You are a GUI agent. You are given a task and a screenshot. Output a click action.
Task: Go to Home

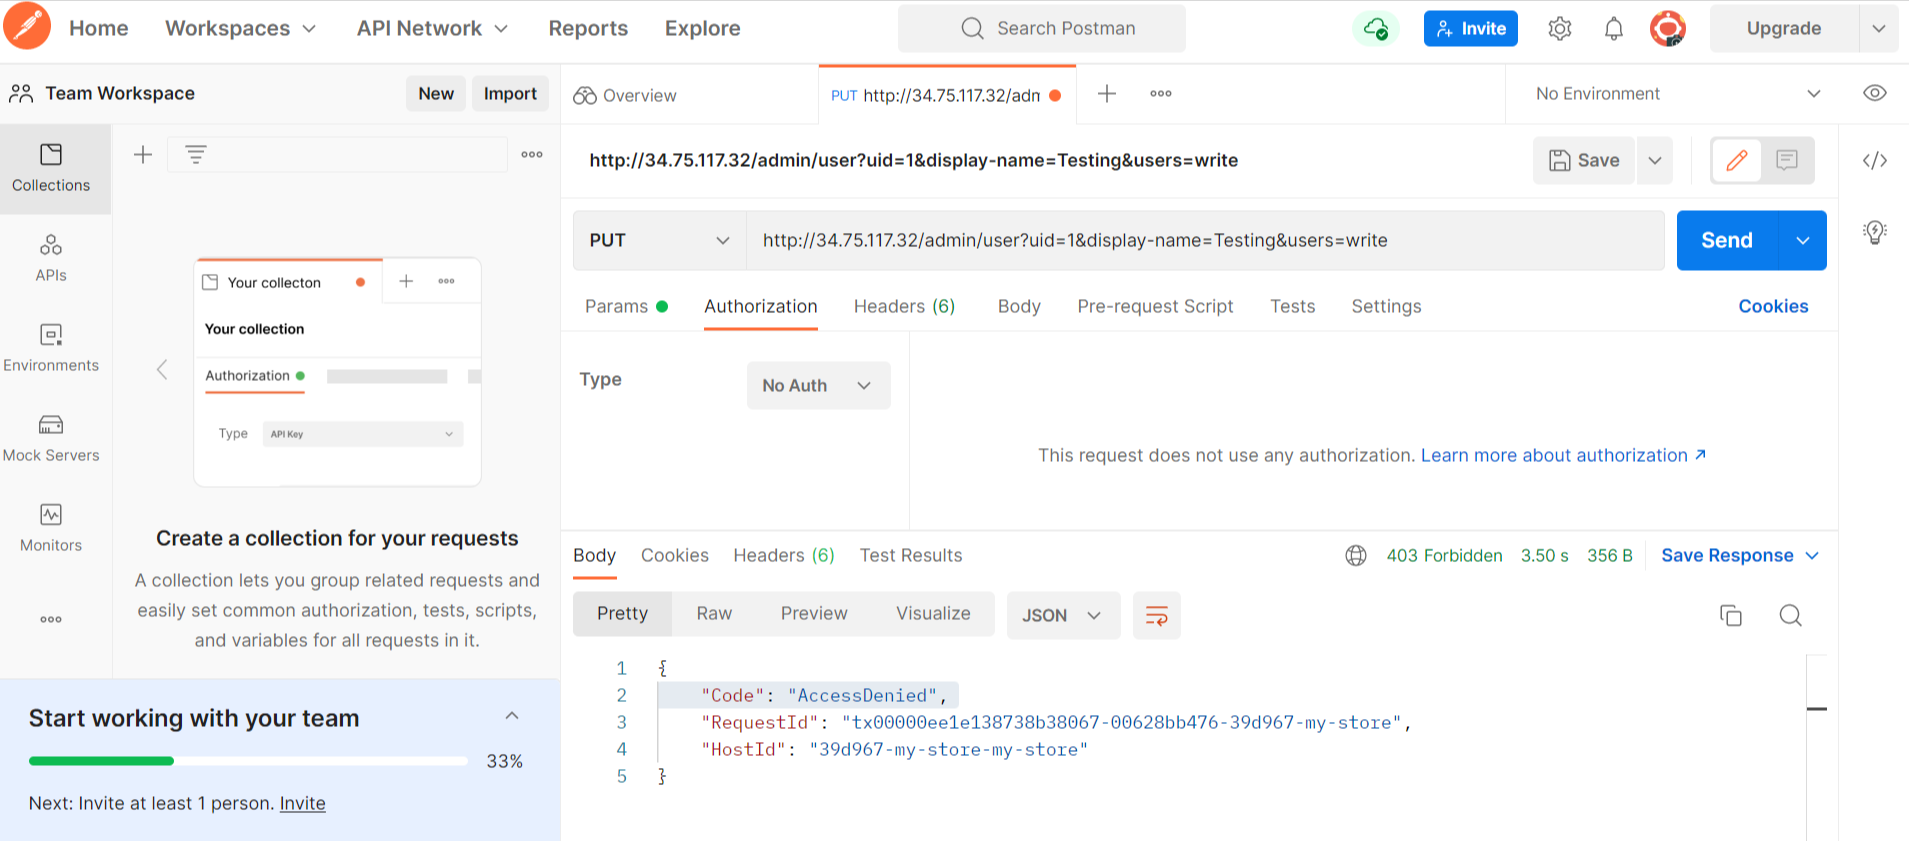(x=98, y=28)
